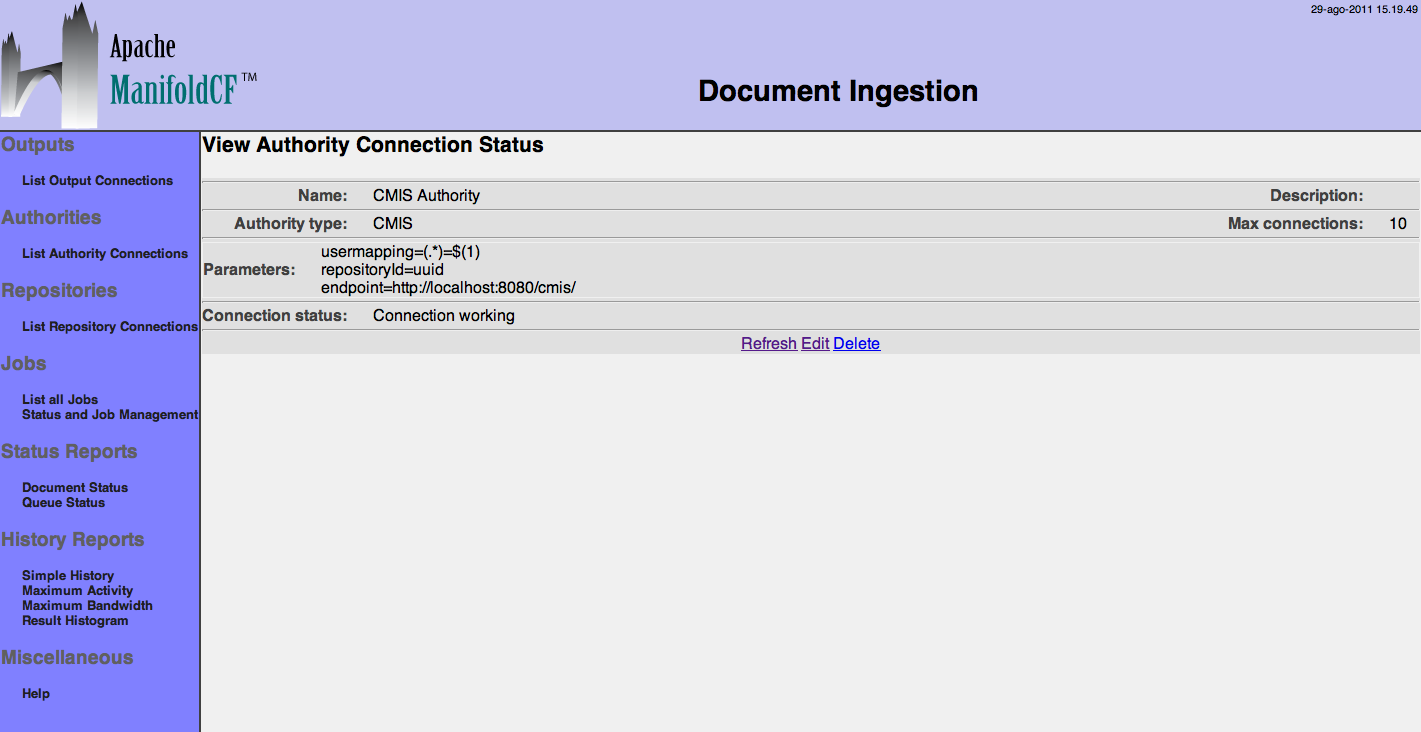Open List Output Connections
Viewport: 1421px width, 732px height.
(x=97, y=181)
